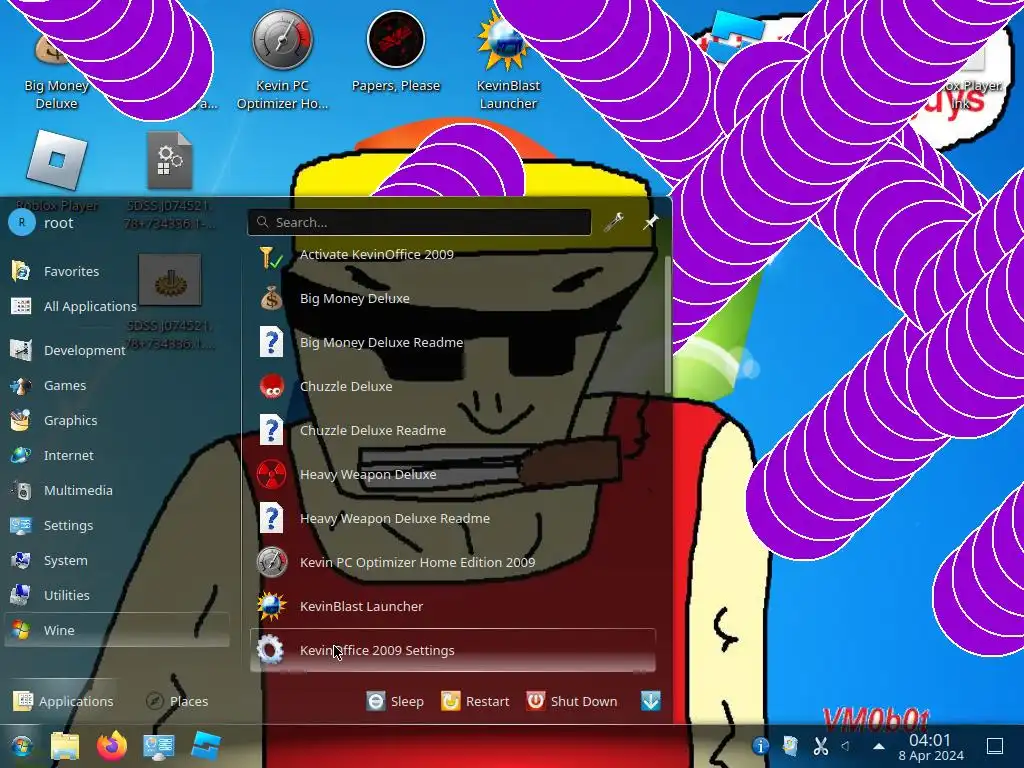Launch Big Money Deluxe from menu list

453,298
